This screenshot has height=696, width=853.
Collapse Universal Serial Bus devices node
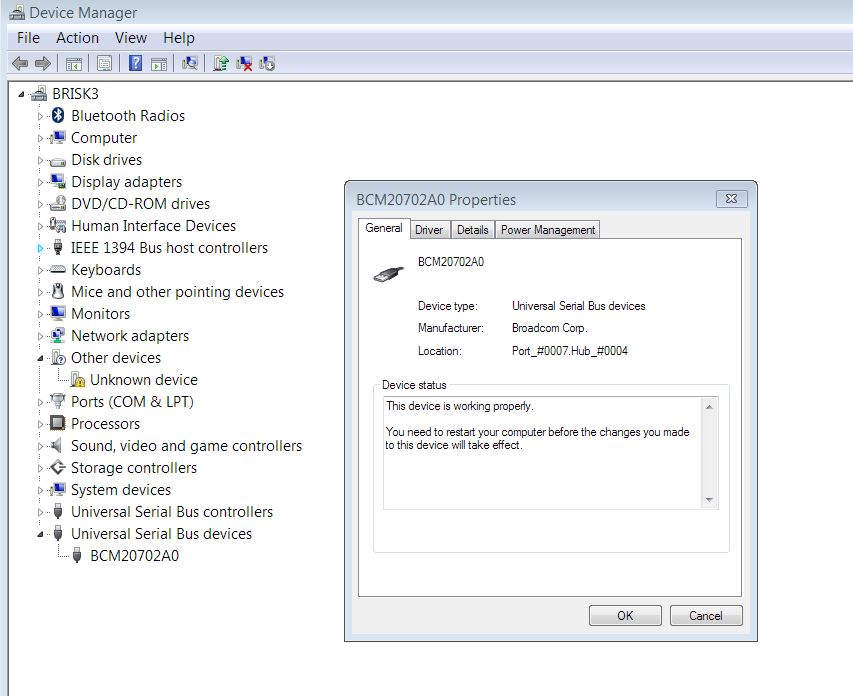pos(41,534)
